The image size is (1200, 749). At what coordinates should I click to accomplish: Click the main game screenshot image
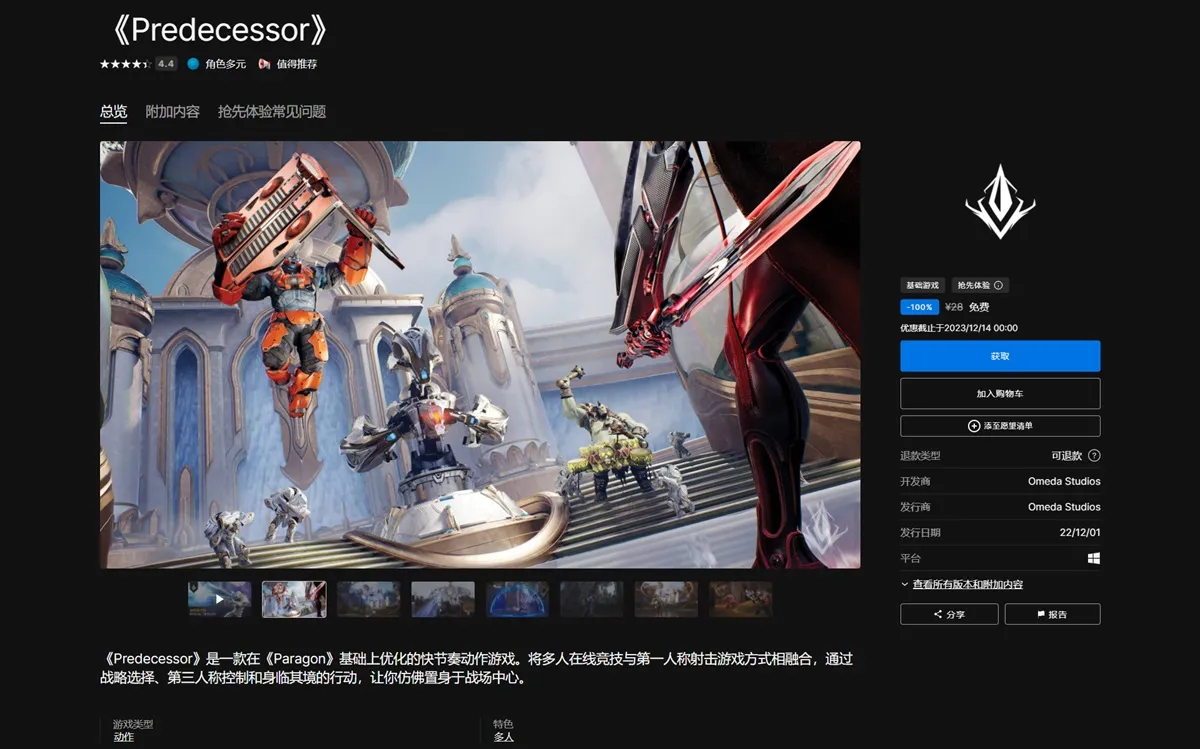click(x=480, y=354)
